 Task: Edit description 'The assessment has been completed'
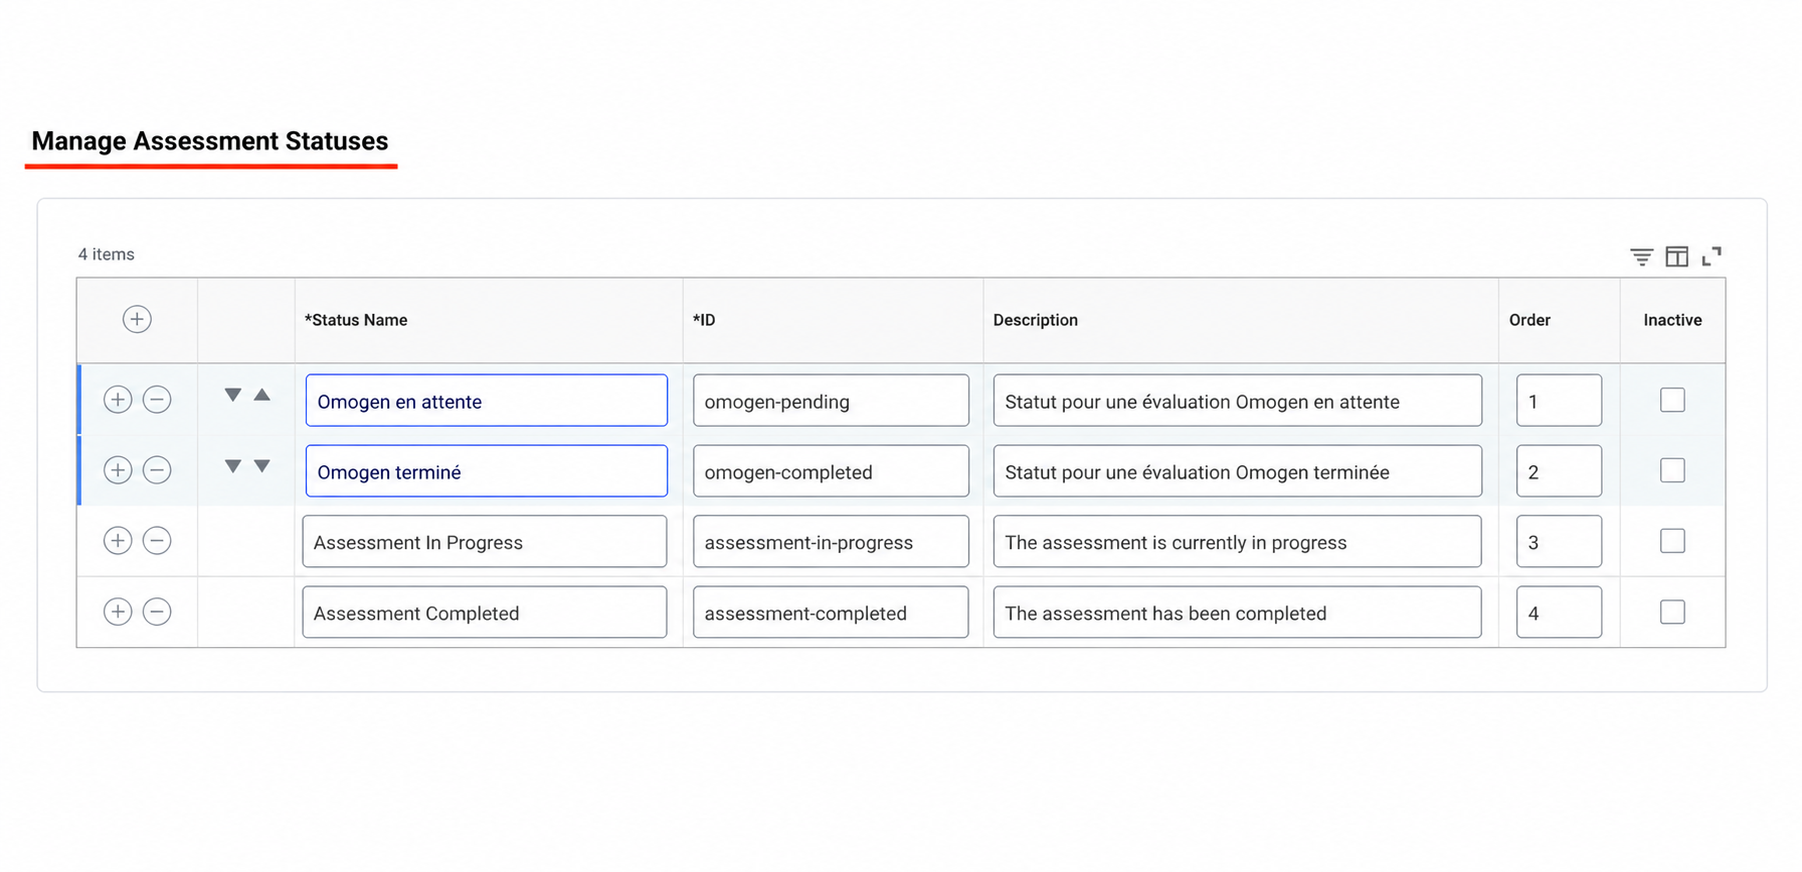point(1237,612)
